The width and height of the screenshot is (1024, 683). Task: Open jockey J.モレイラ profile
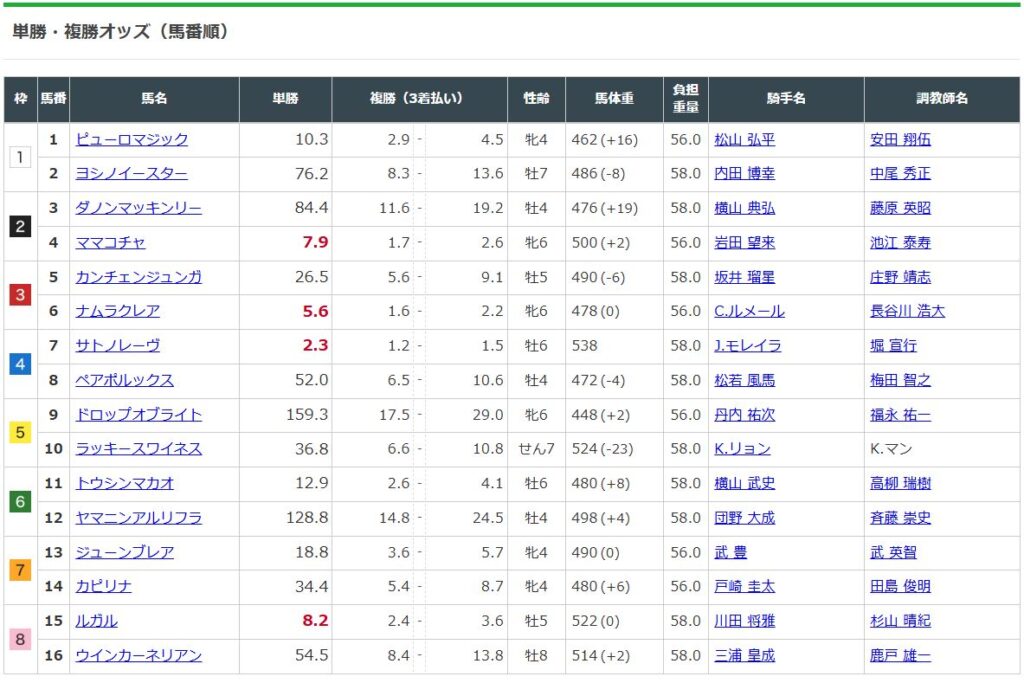pyautogui.click(x=747, y=346)
